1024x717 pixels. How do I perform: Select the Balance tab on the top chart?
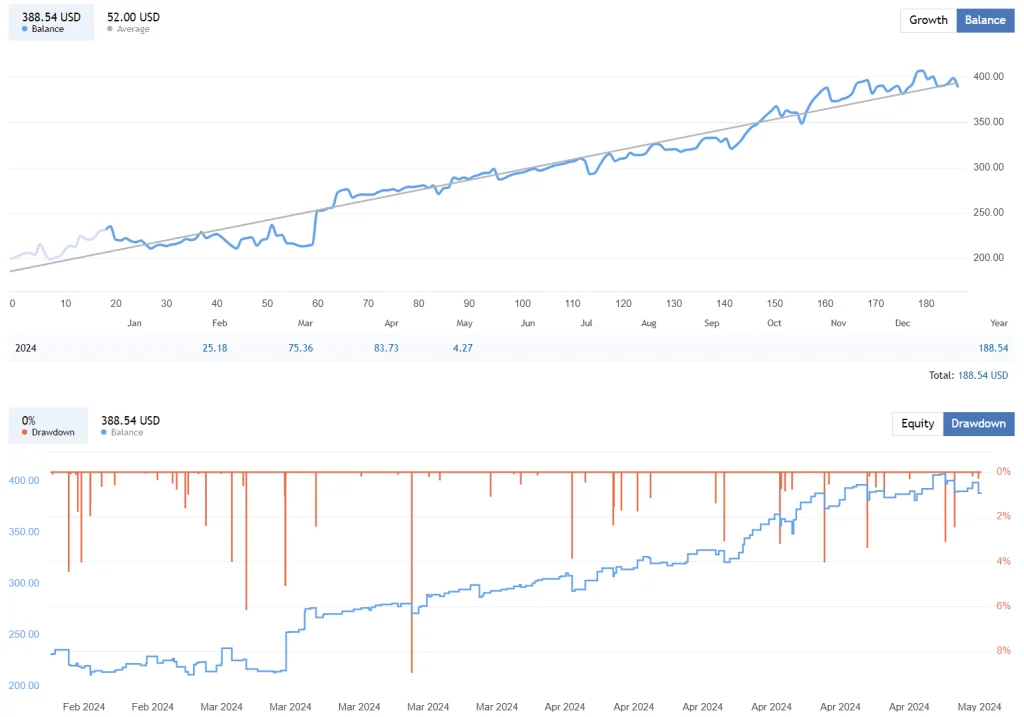[985, 20]
